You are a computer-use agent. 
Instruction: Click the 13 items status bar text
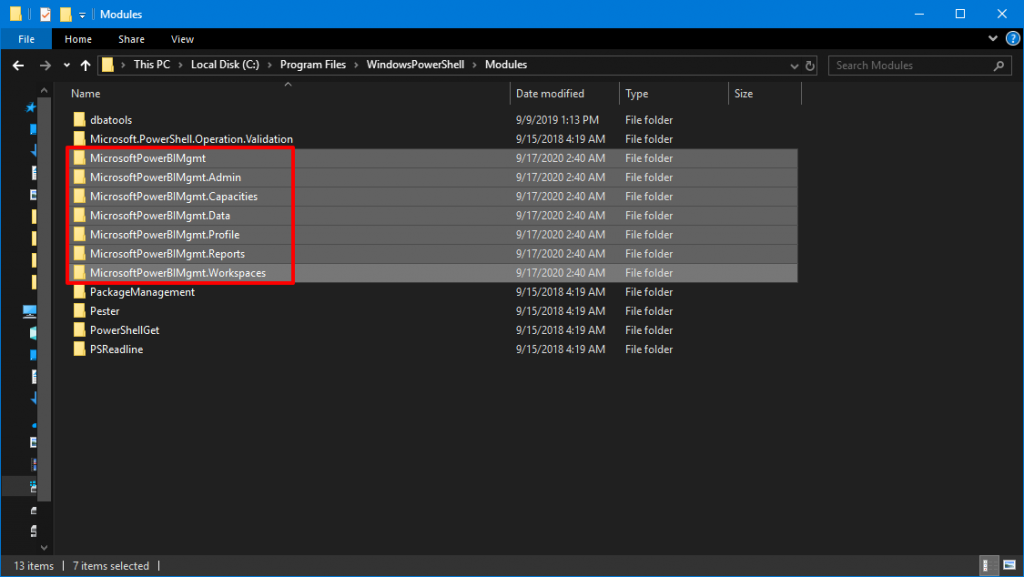[x=34, y=566]
